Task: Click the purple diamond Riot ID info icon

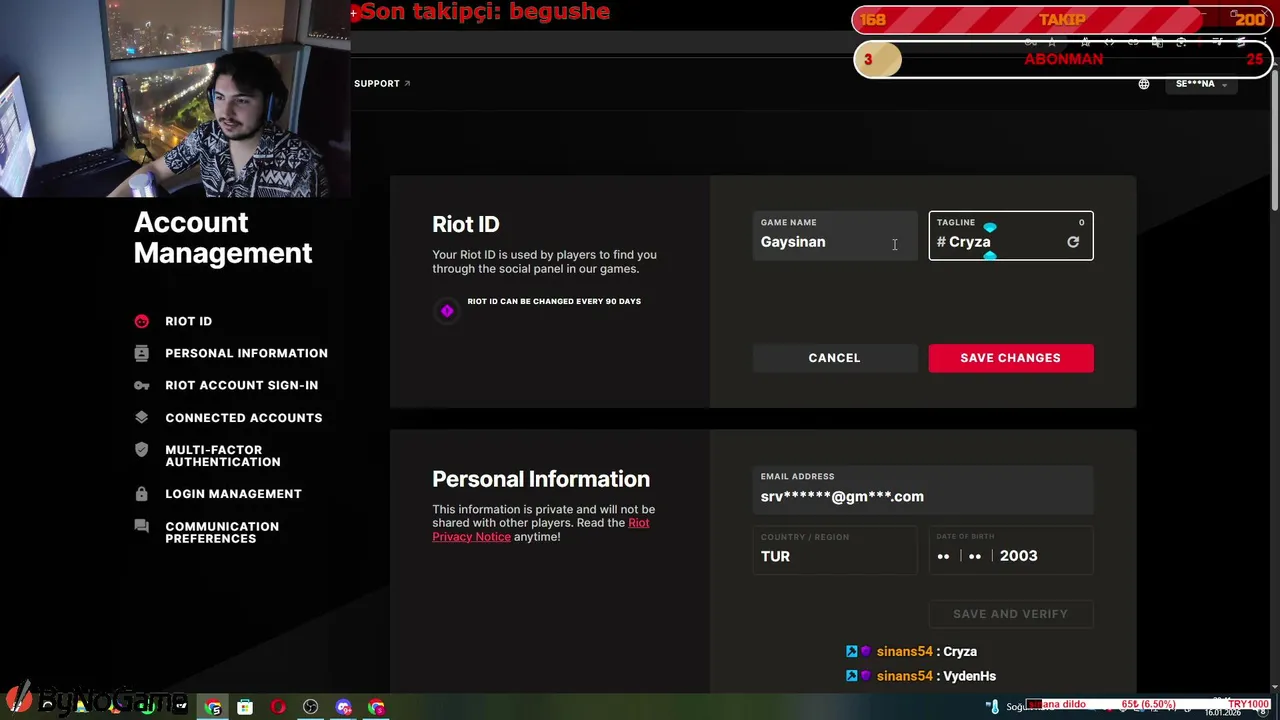Action: pos(447,311)
